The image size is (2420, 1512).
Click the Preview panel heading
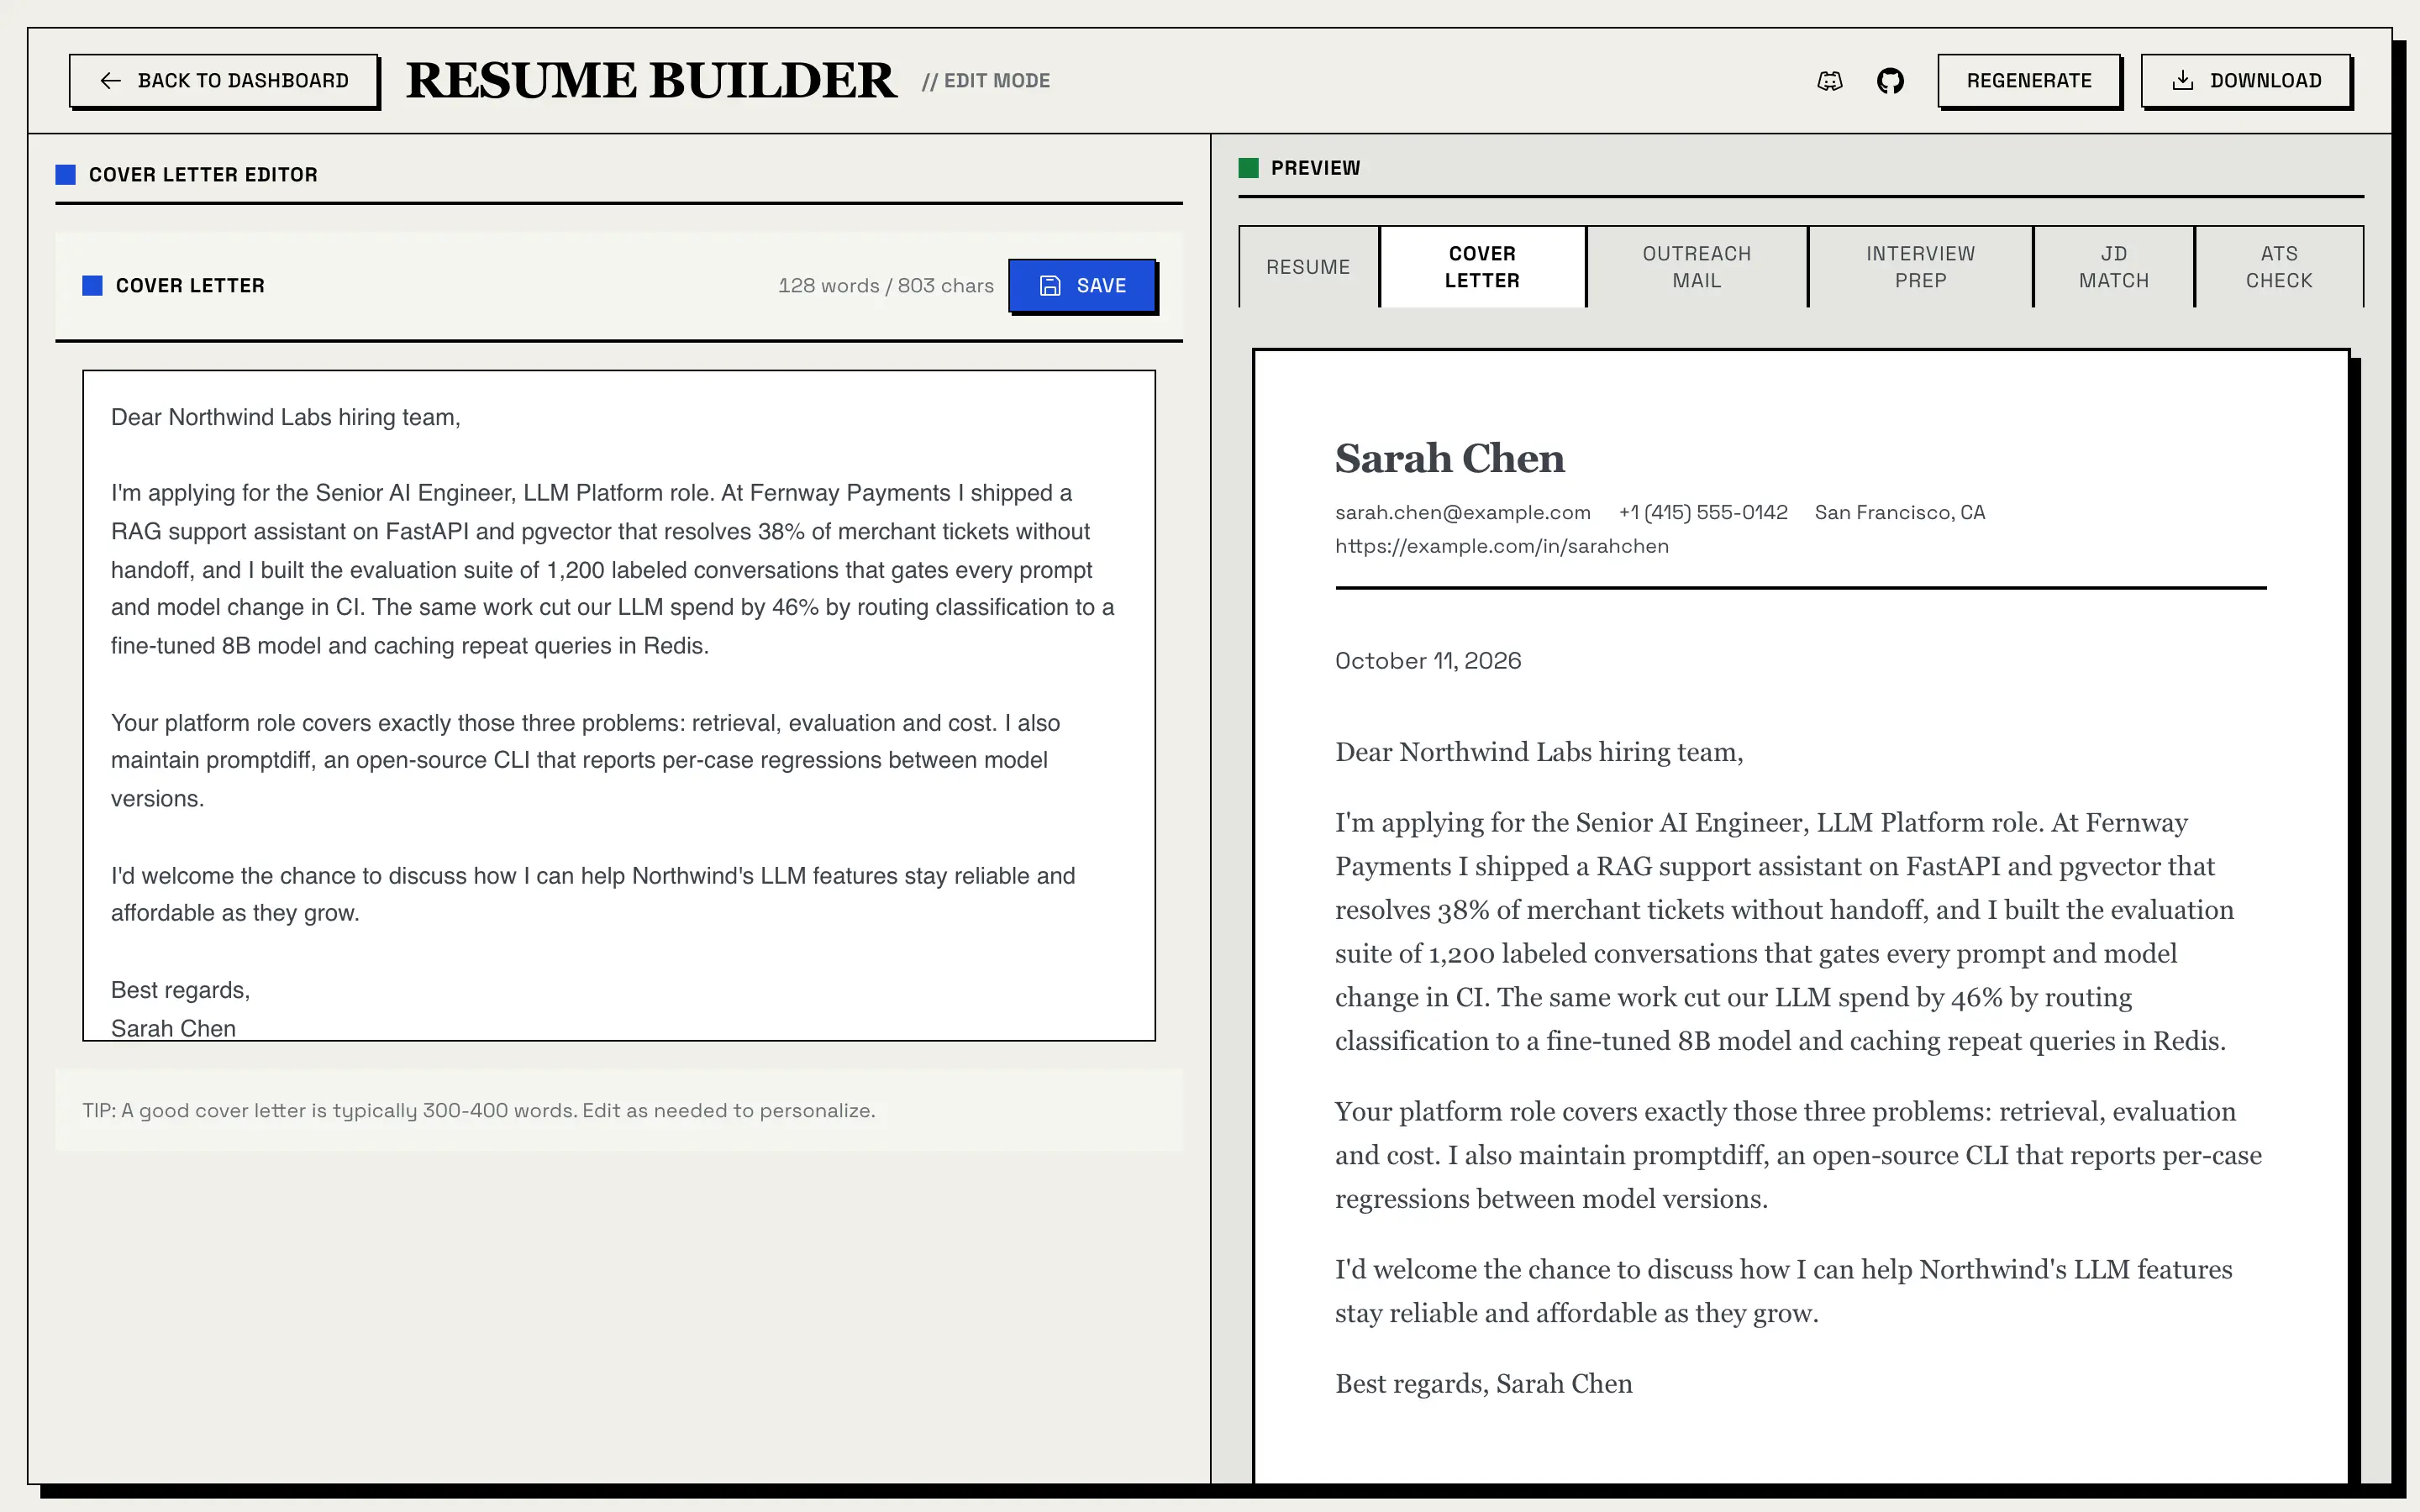[1315, 168]
